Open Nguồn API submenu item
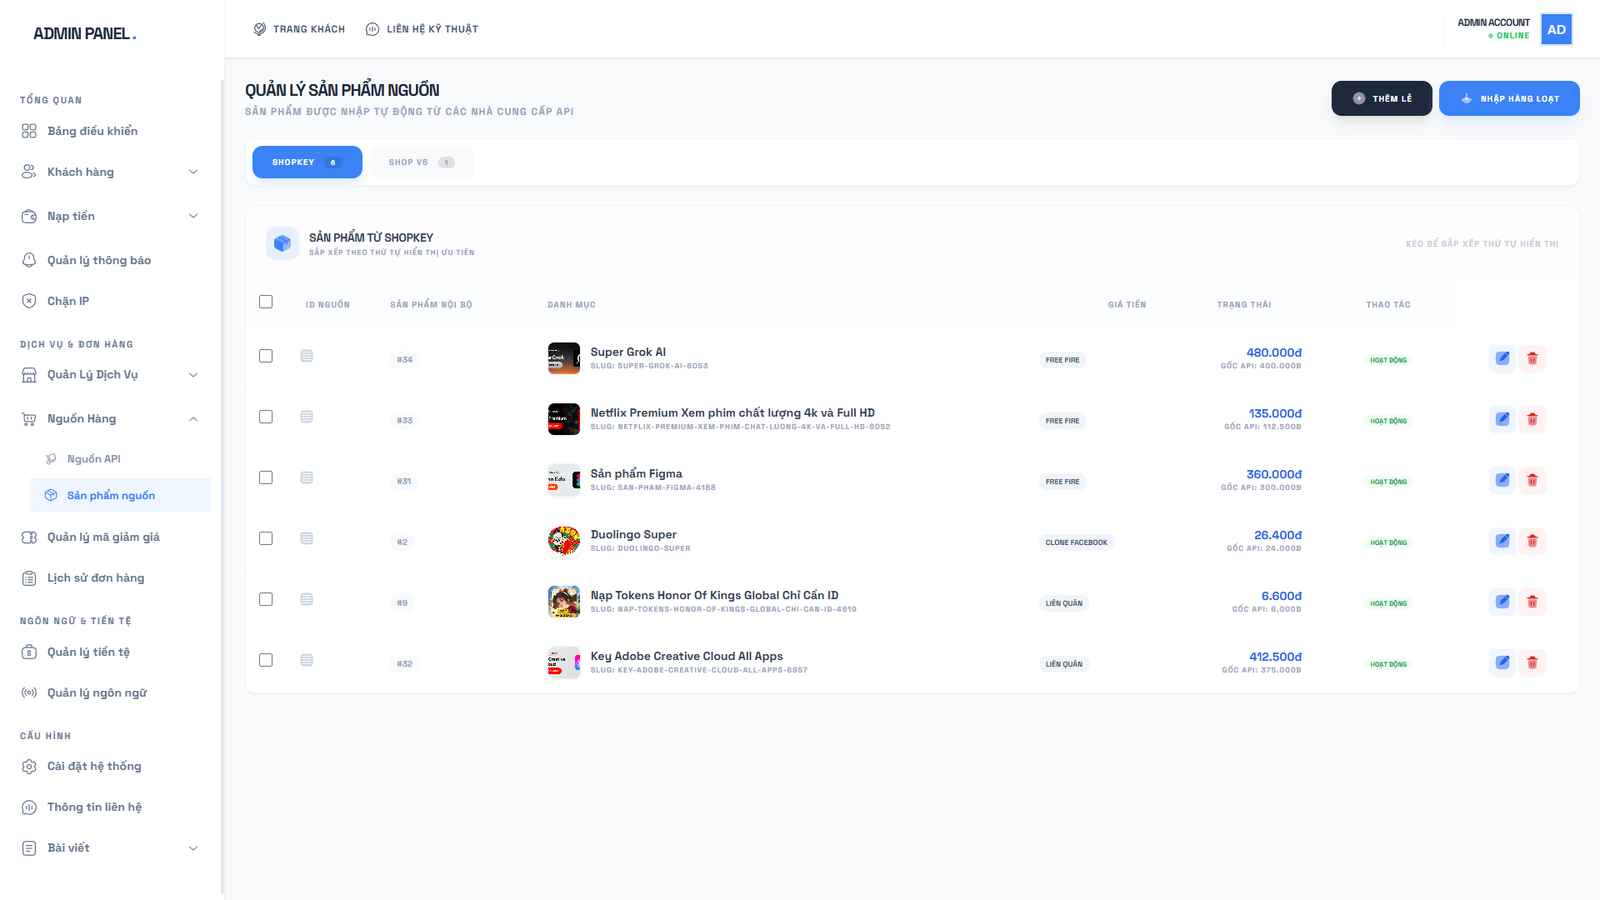The image size is (1600, 900). pos(93,459)
